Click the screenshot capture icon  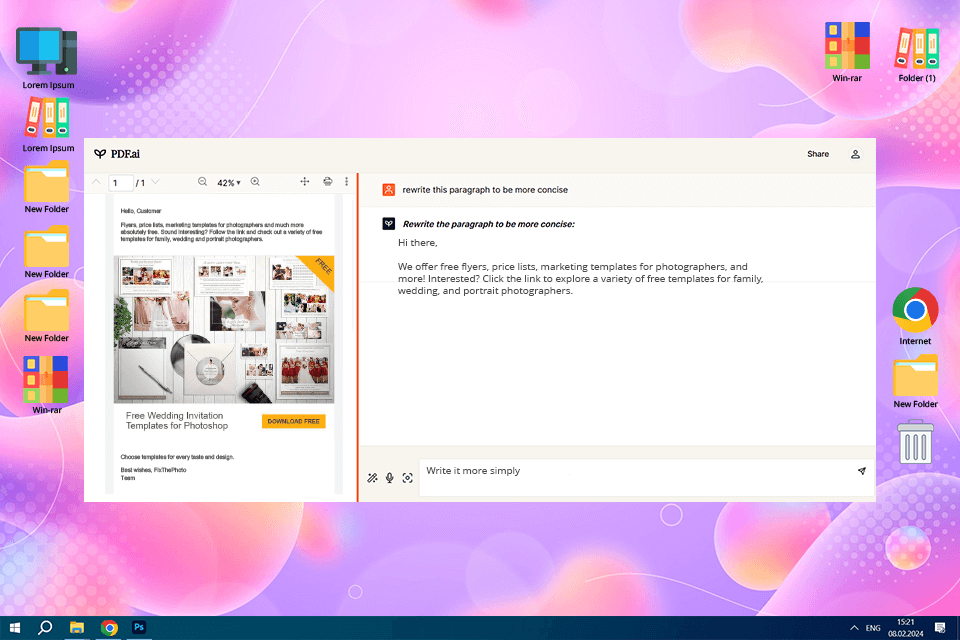point(407,478)
